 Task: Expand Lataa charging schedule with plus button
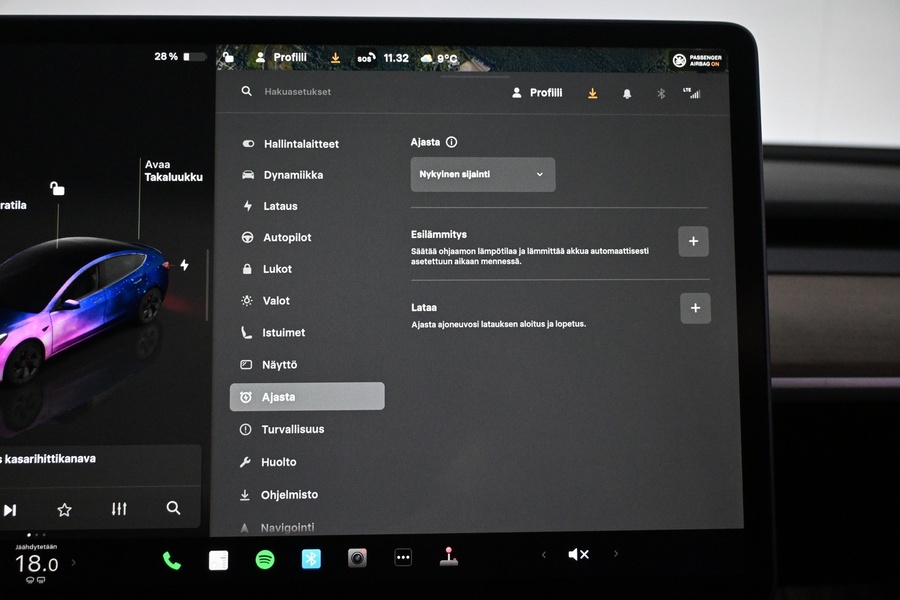tap(695, 308)
